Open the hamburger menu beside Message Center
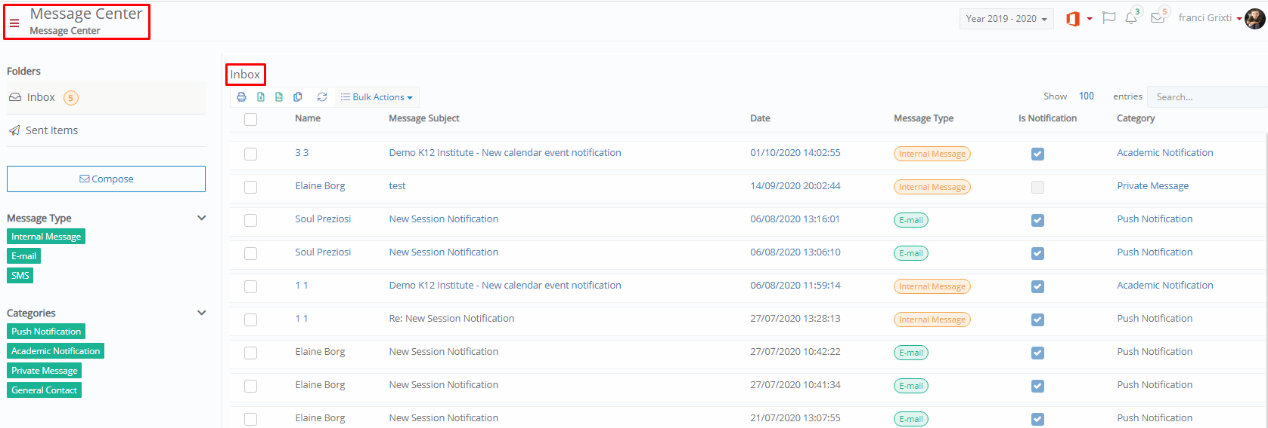This screenshot has width=1268, height=428. pos(14,22)
